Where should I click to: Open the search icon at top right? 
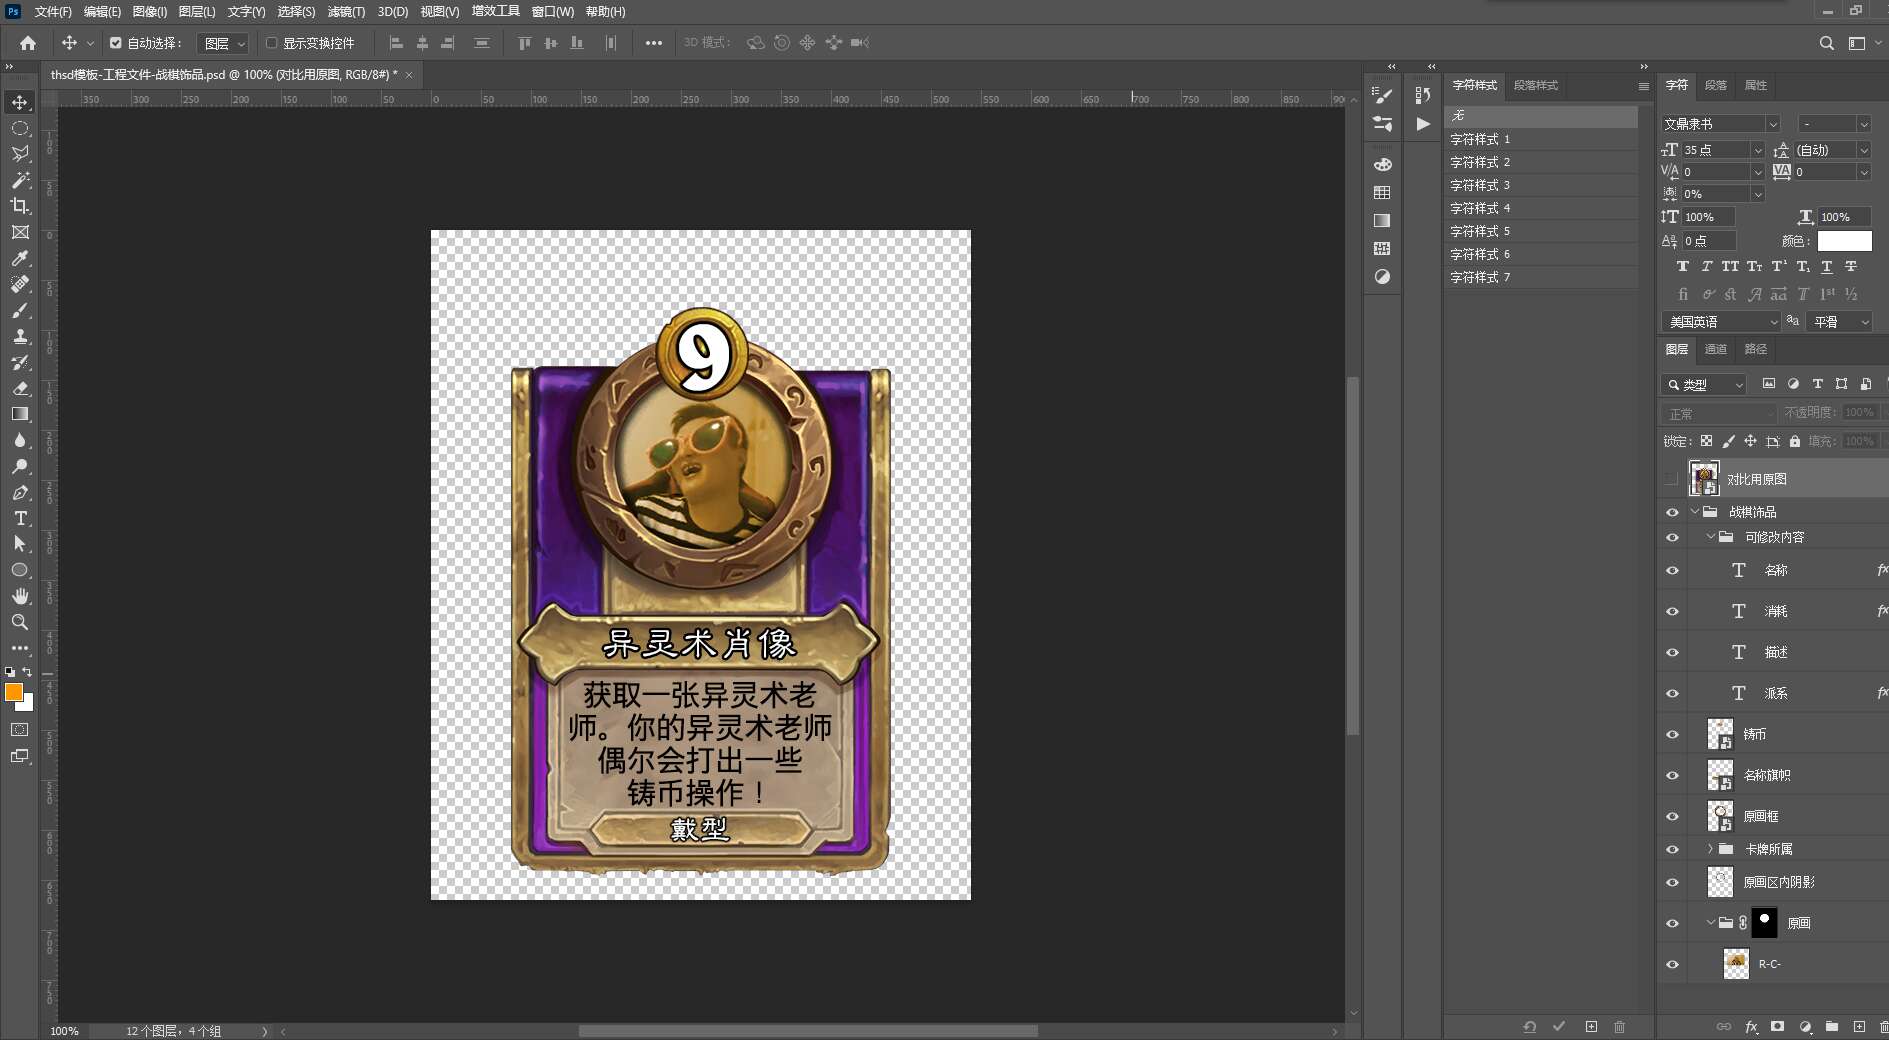(x=1826, y=43)
